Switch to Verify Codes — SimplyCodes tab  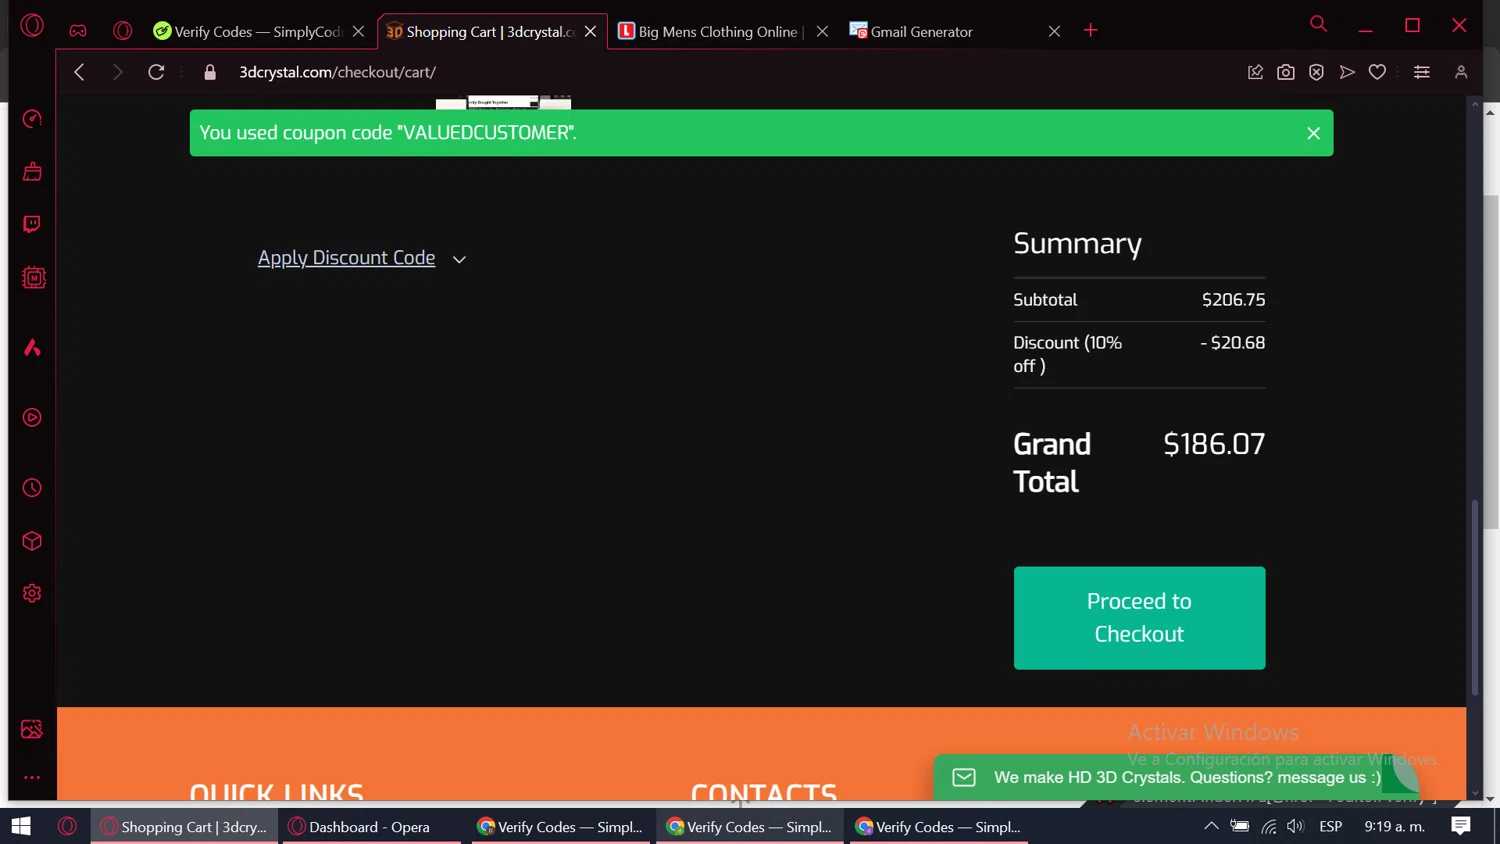[247, 31]
